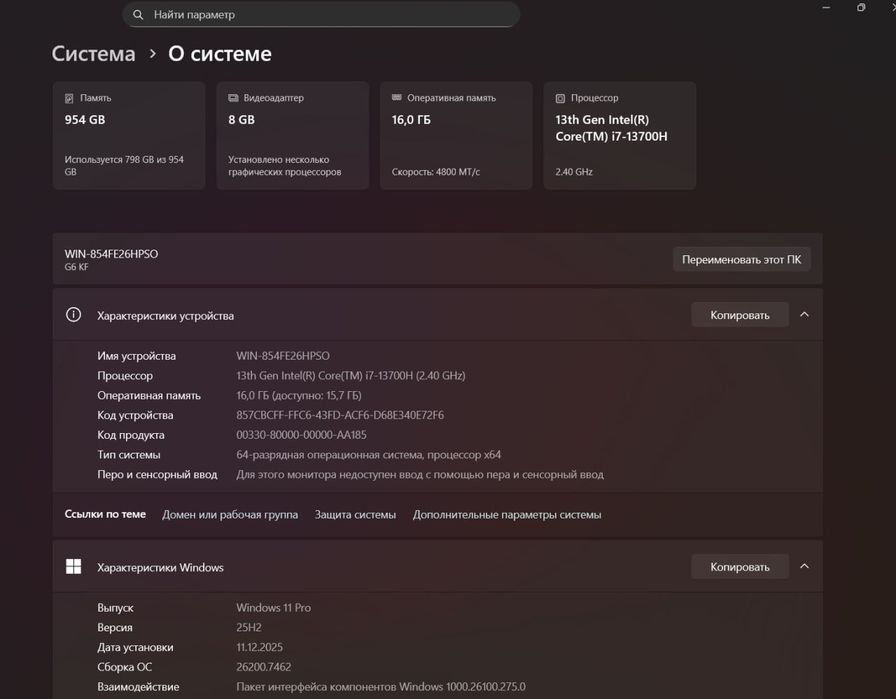The image size is (896, 699).
Task: Click 'Скорость: 4800 МТ/с' text
Action: (x=435, y=171)
